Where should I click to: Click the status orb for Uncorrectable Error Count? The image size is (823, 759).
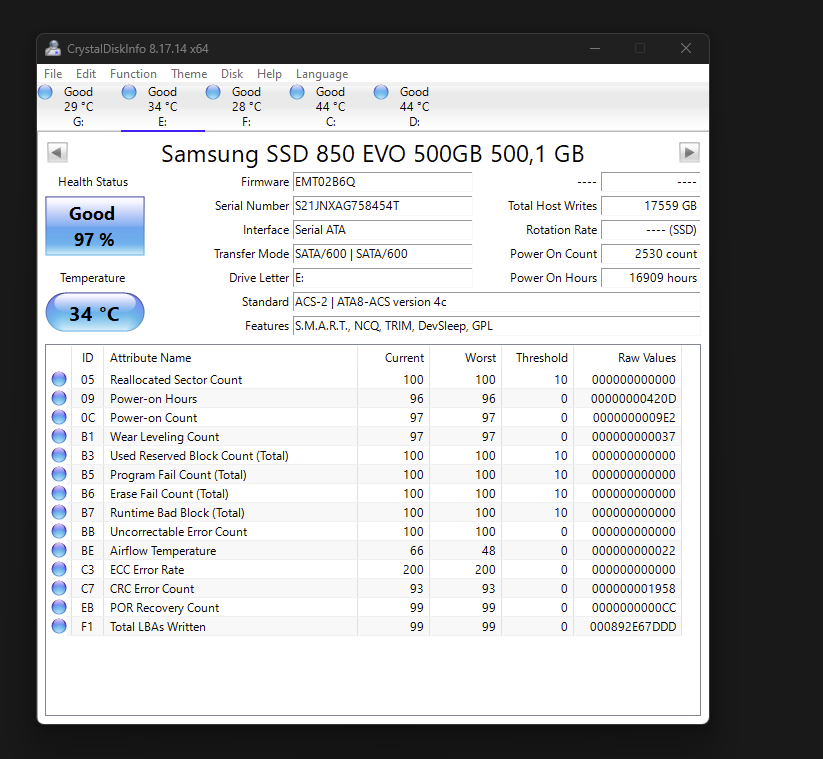click(59, 531)
